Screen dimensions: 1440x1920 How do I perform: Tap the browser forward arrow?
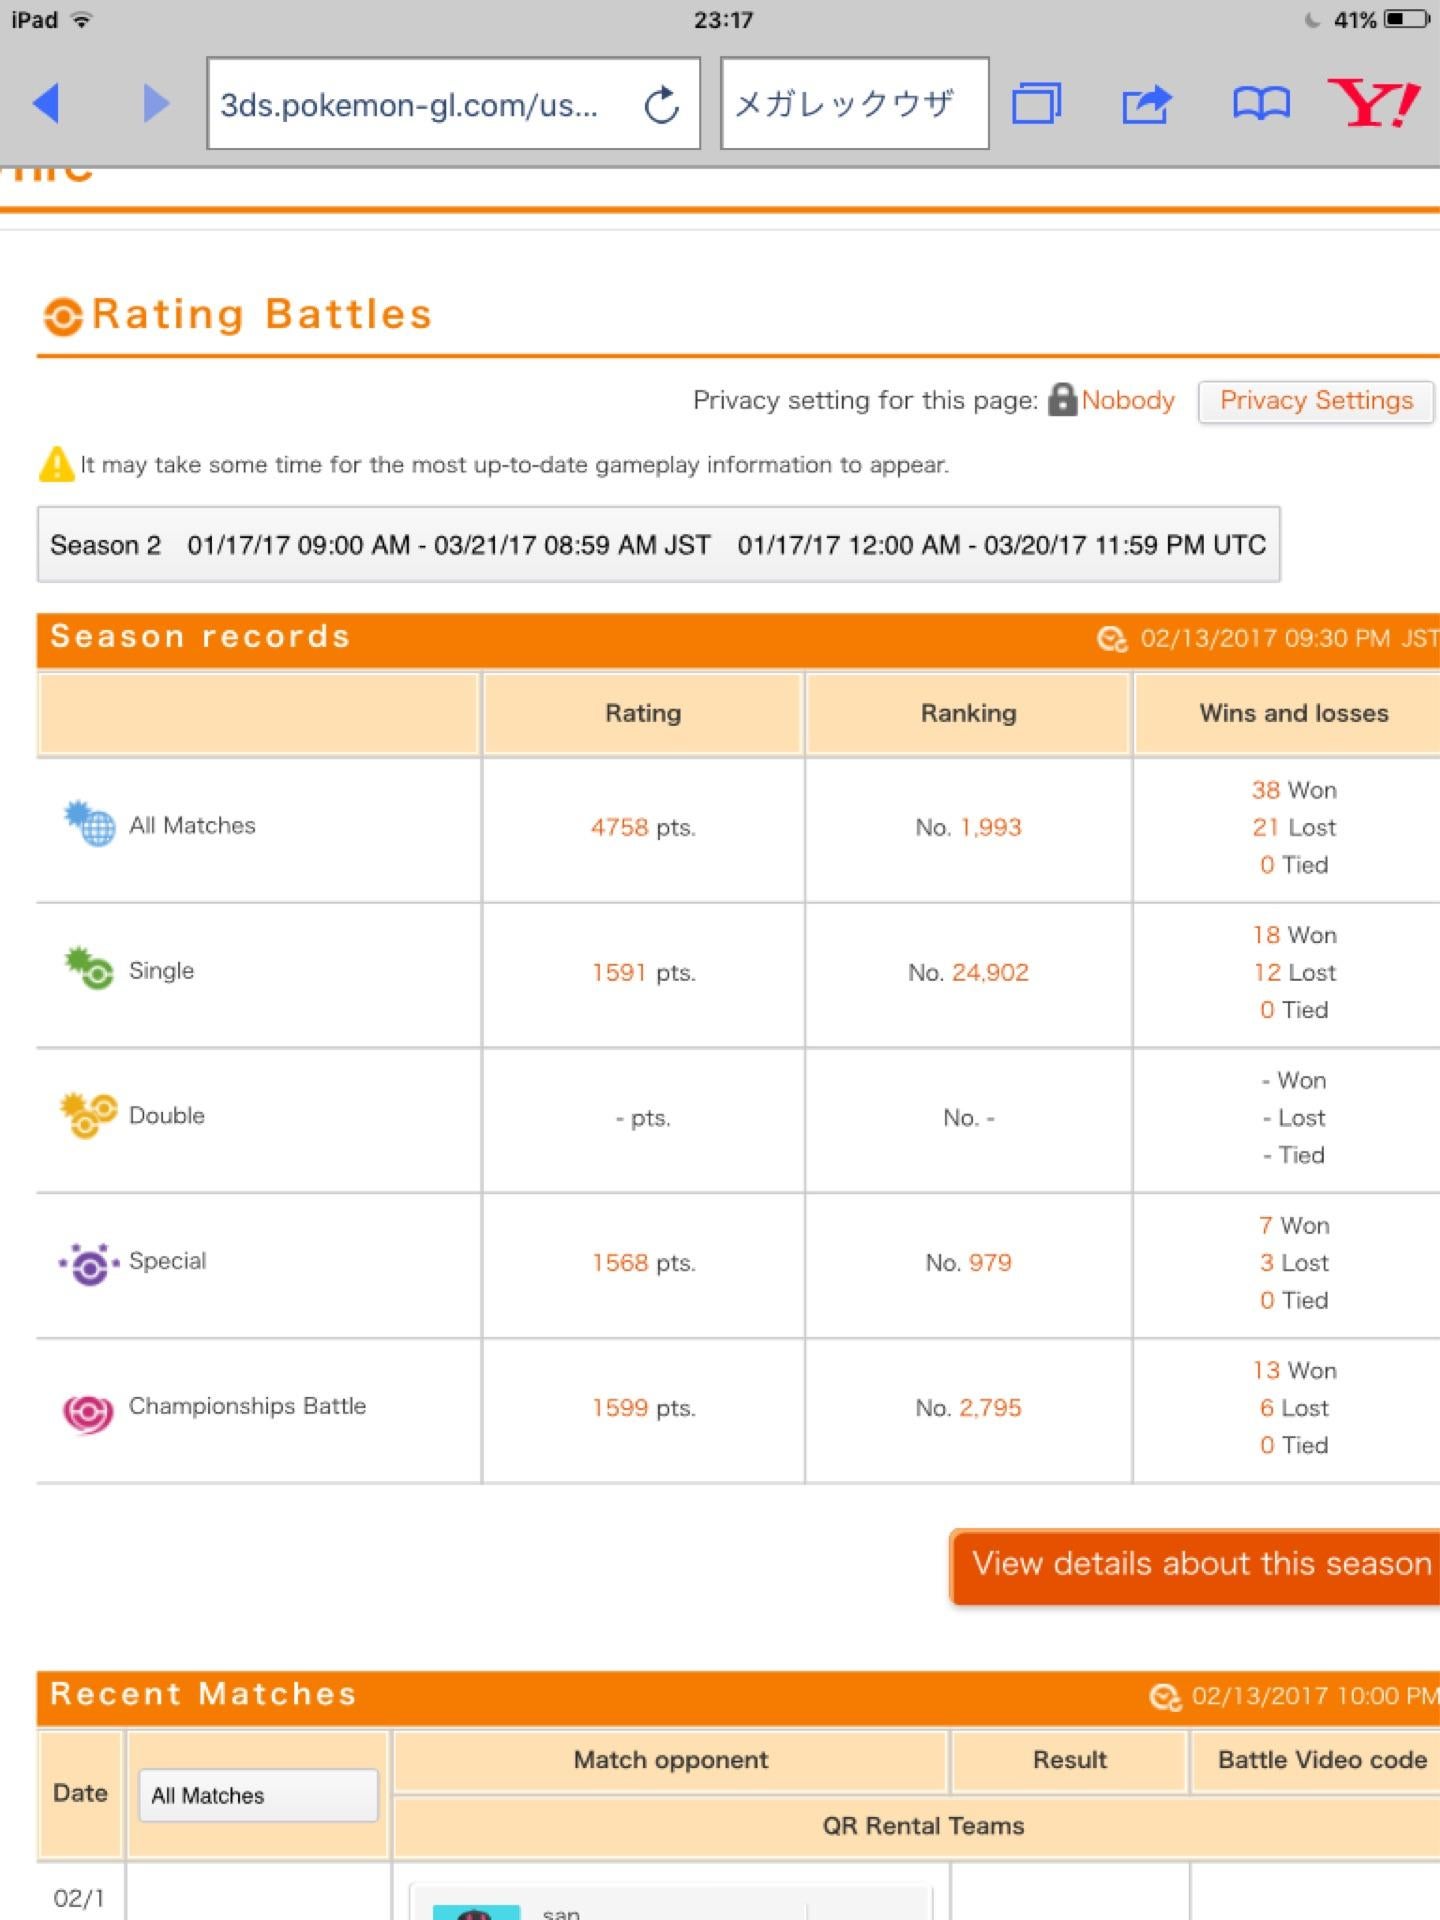(x=155, y=103)
